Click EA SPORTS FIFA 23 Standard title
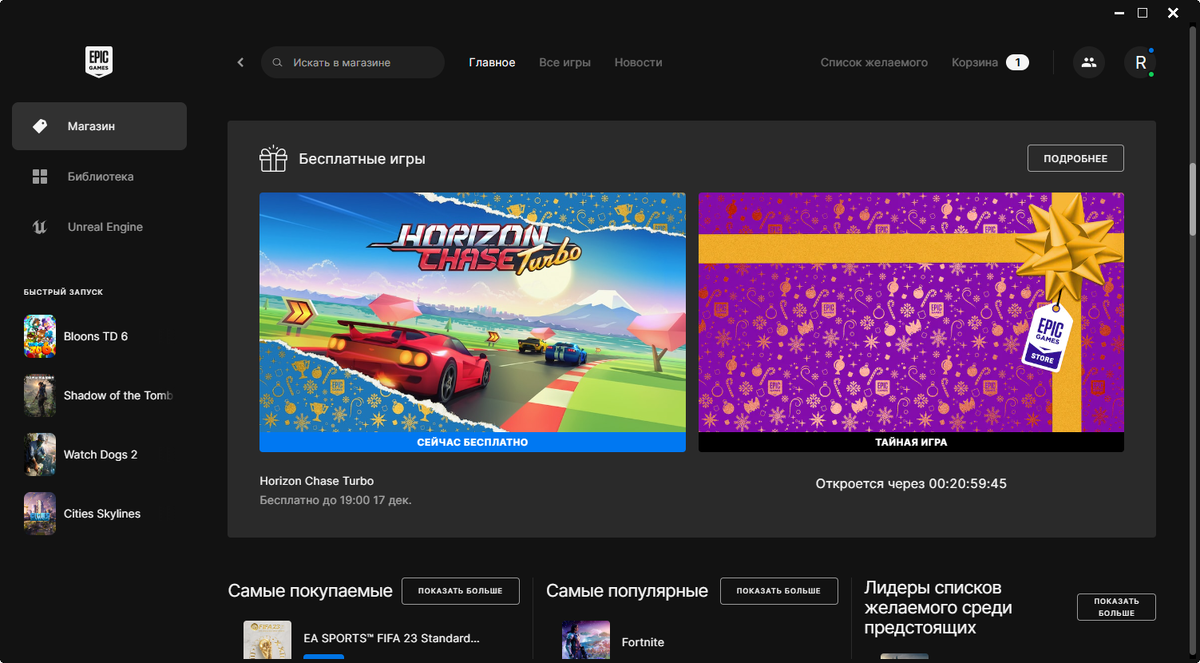The height and width of the screenshot is (663, 1200). 391,638
